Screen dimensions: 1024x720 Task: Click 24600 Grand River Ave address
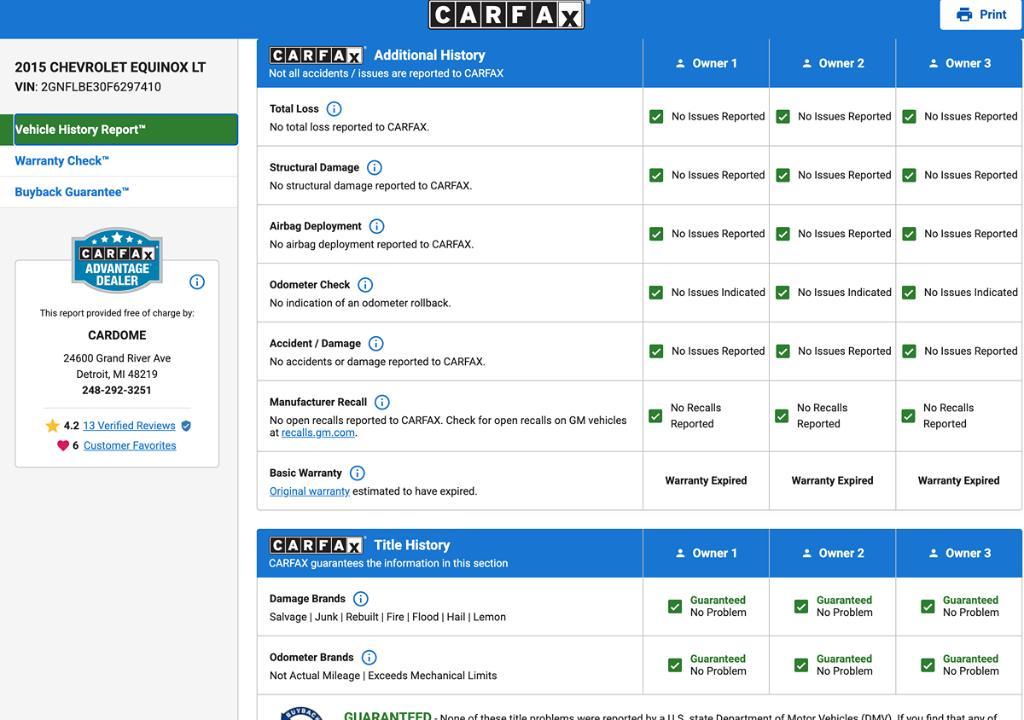click(117, 358)
